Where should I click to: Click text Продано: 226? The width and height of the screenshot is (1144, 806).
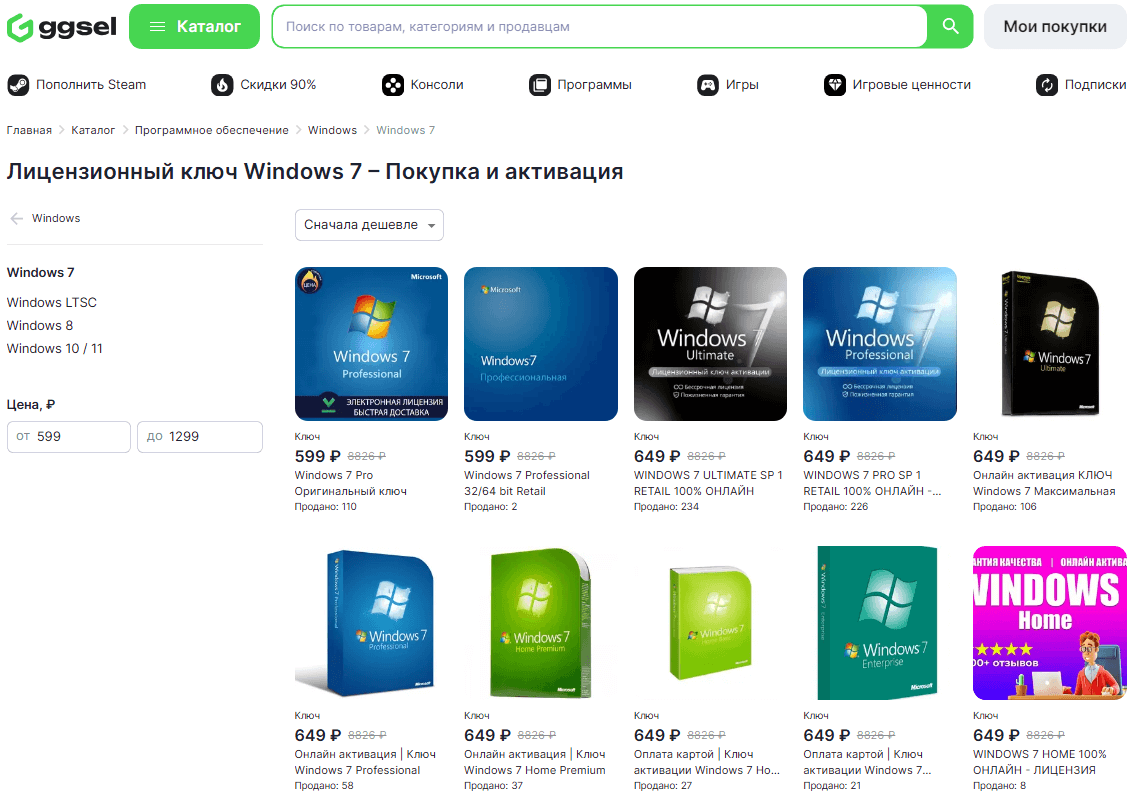click(835, 506)
